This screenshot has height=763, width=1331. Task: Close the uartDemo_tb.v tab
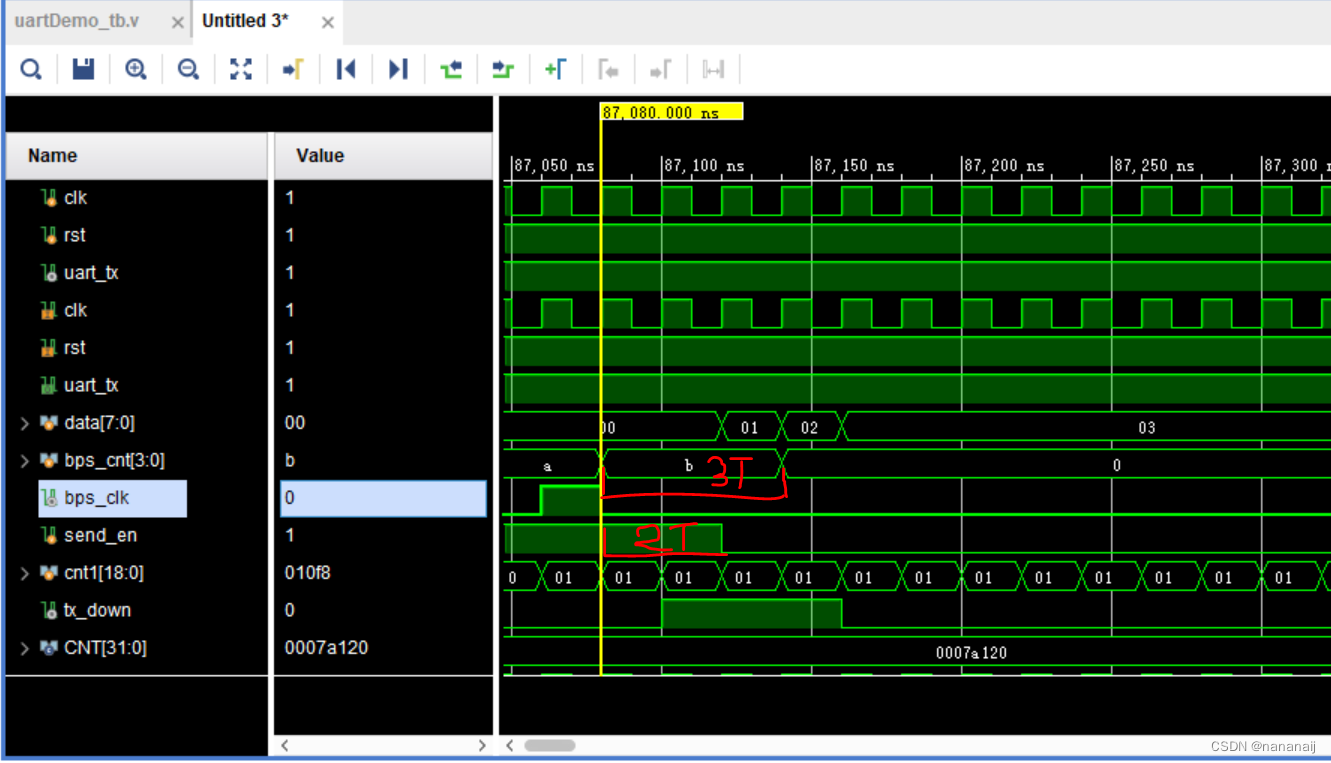coord(178,22)
